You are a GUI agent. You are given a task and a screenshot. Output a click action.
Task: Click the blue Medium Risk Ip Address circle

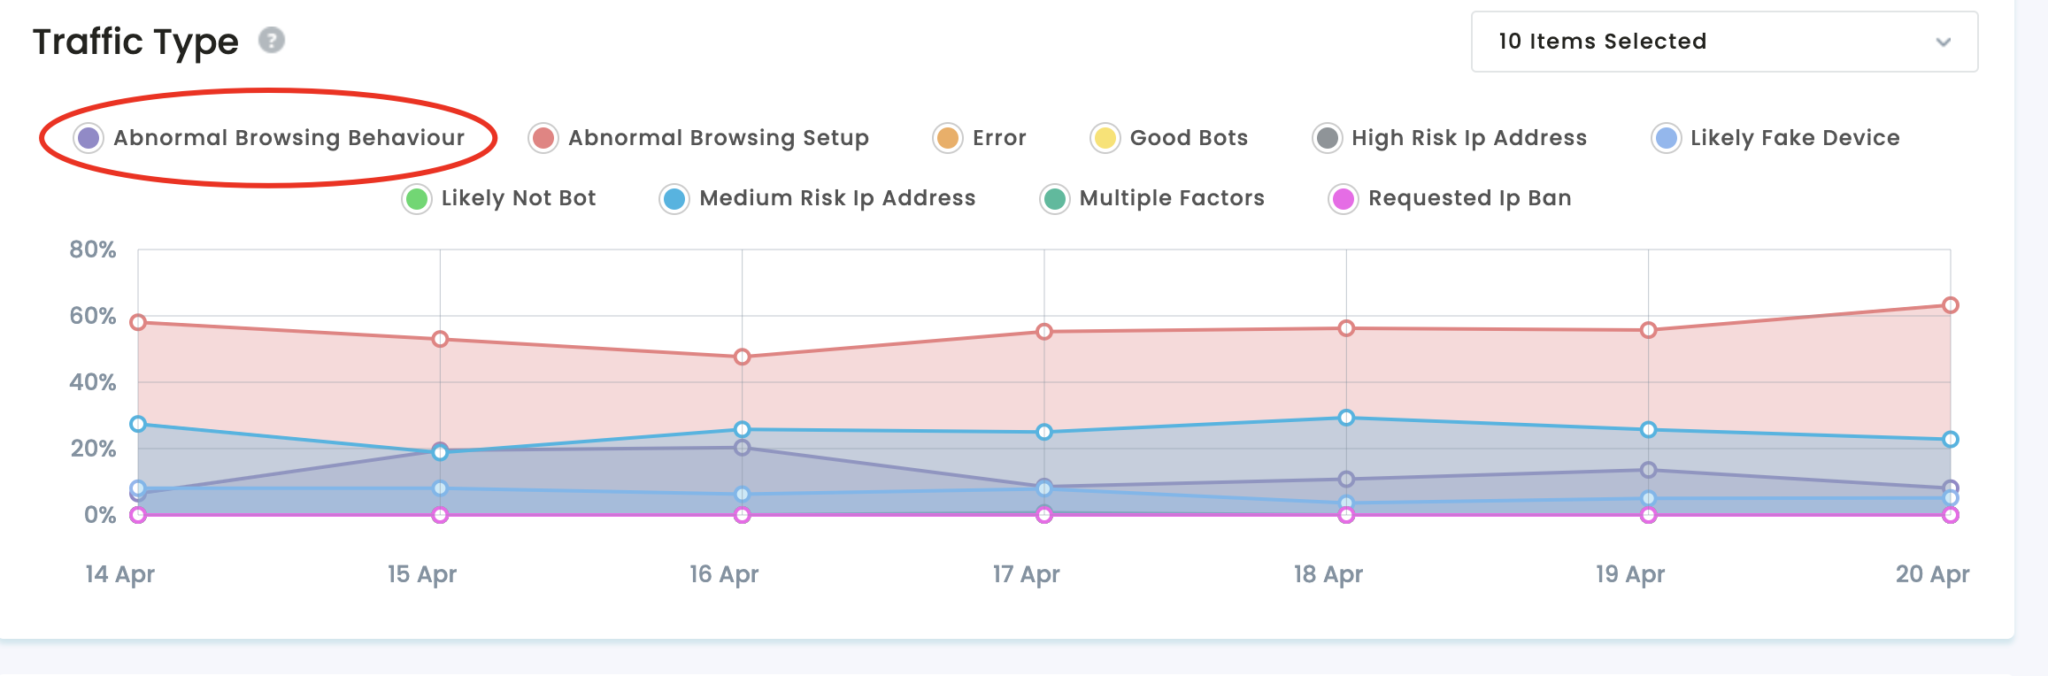coord(674,199)
